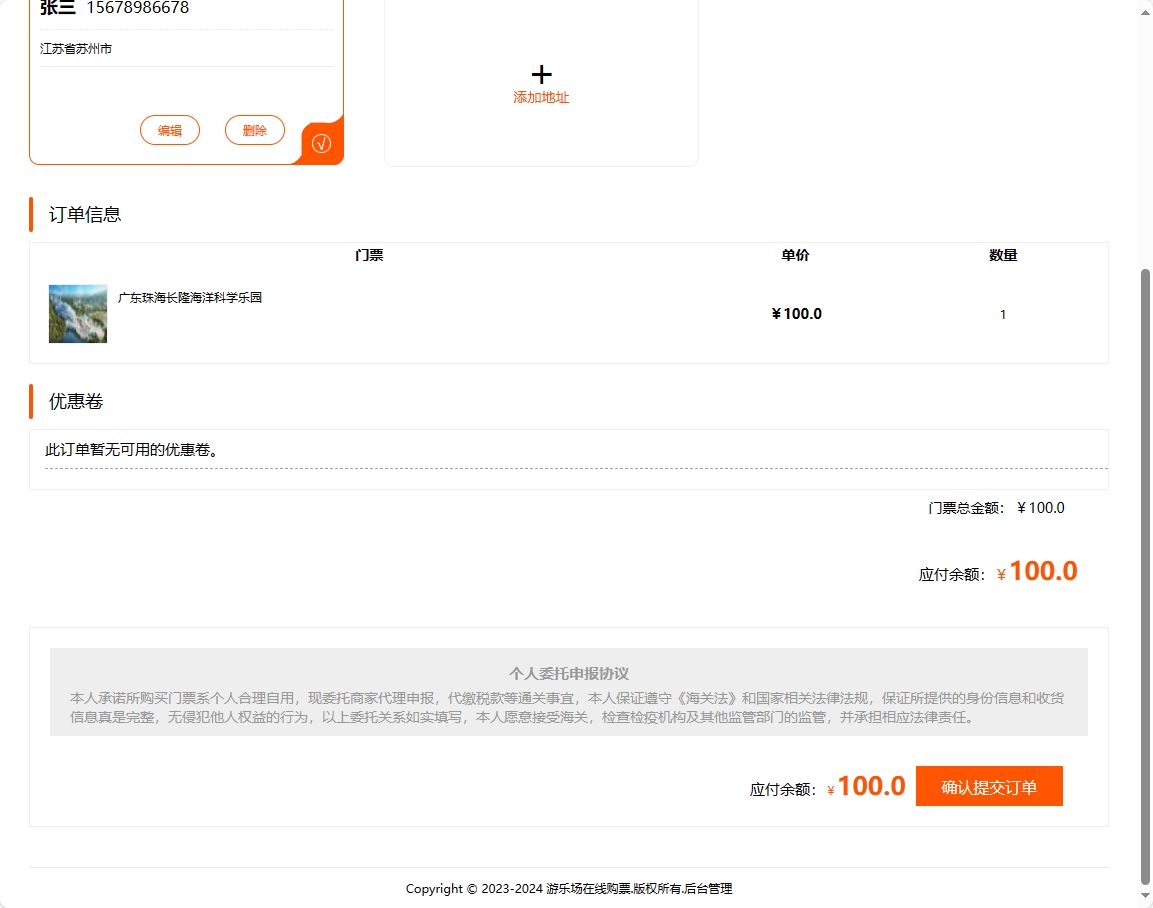1153x908 pixels.
Task: Click 确认提交订单 to submit the order
Action: tap(988, 786)
